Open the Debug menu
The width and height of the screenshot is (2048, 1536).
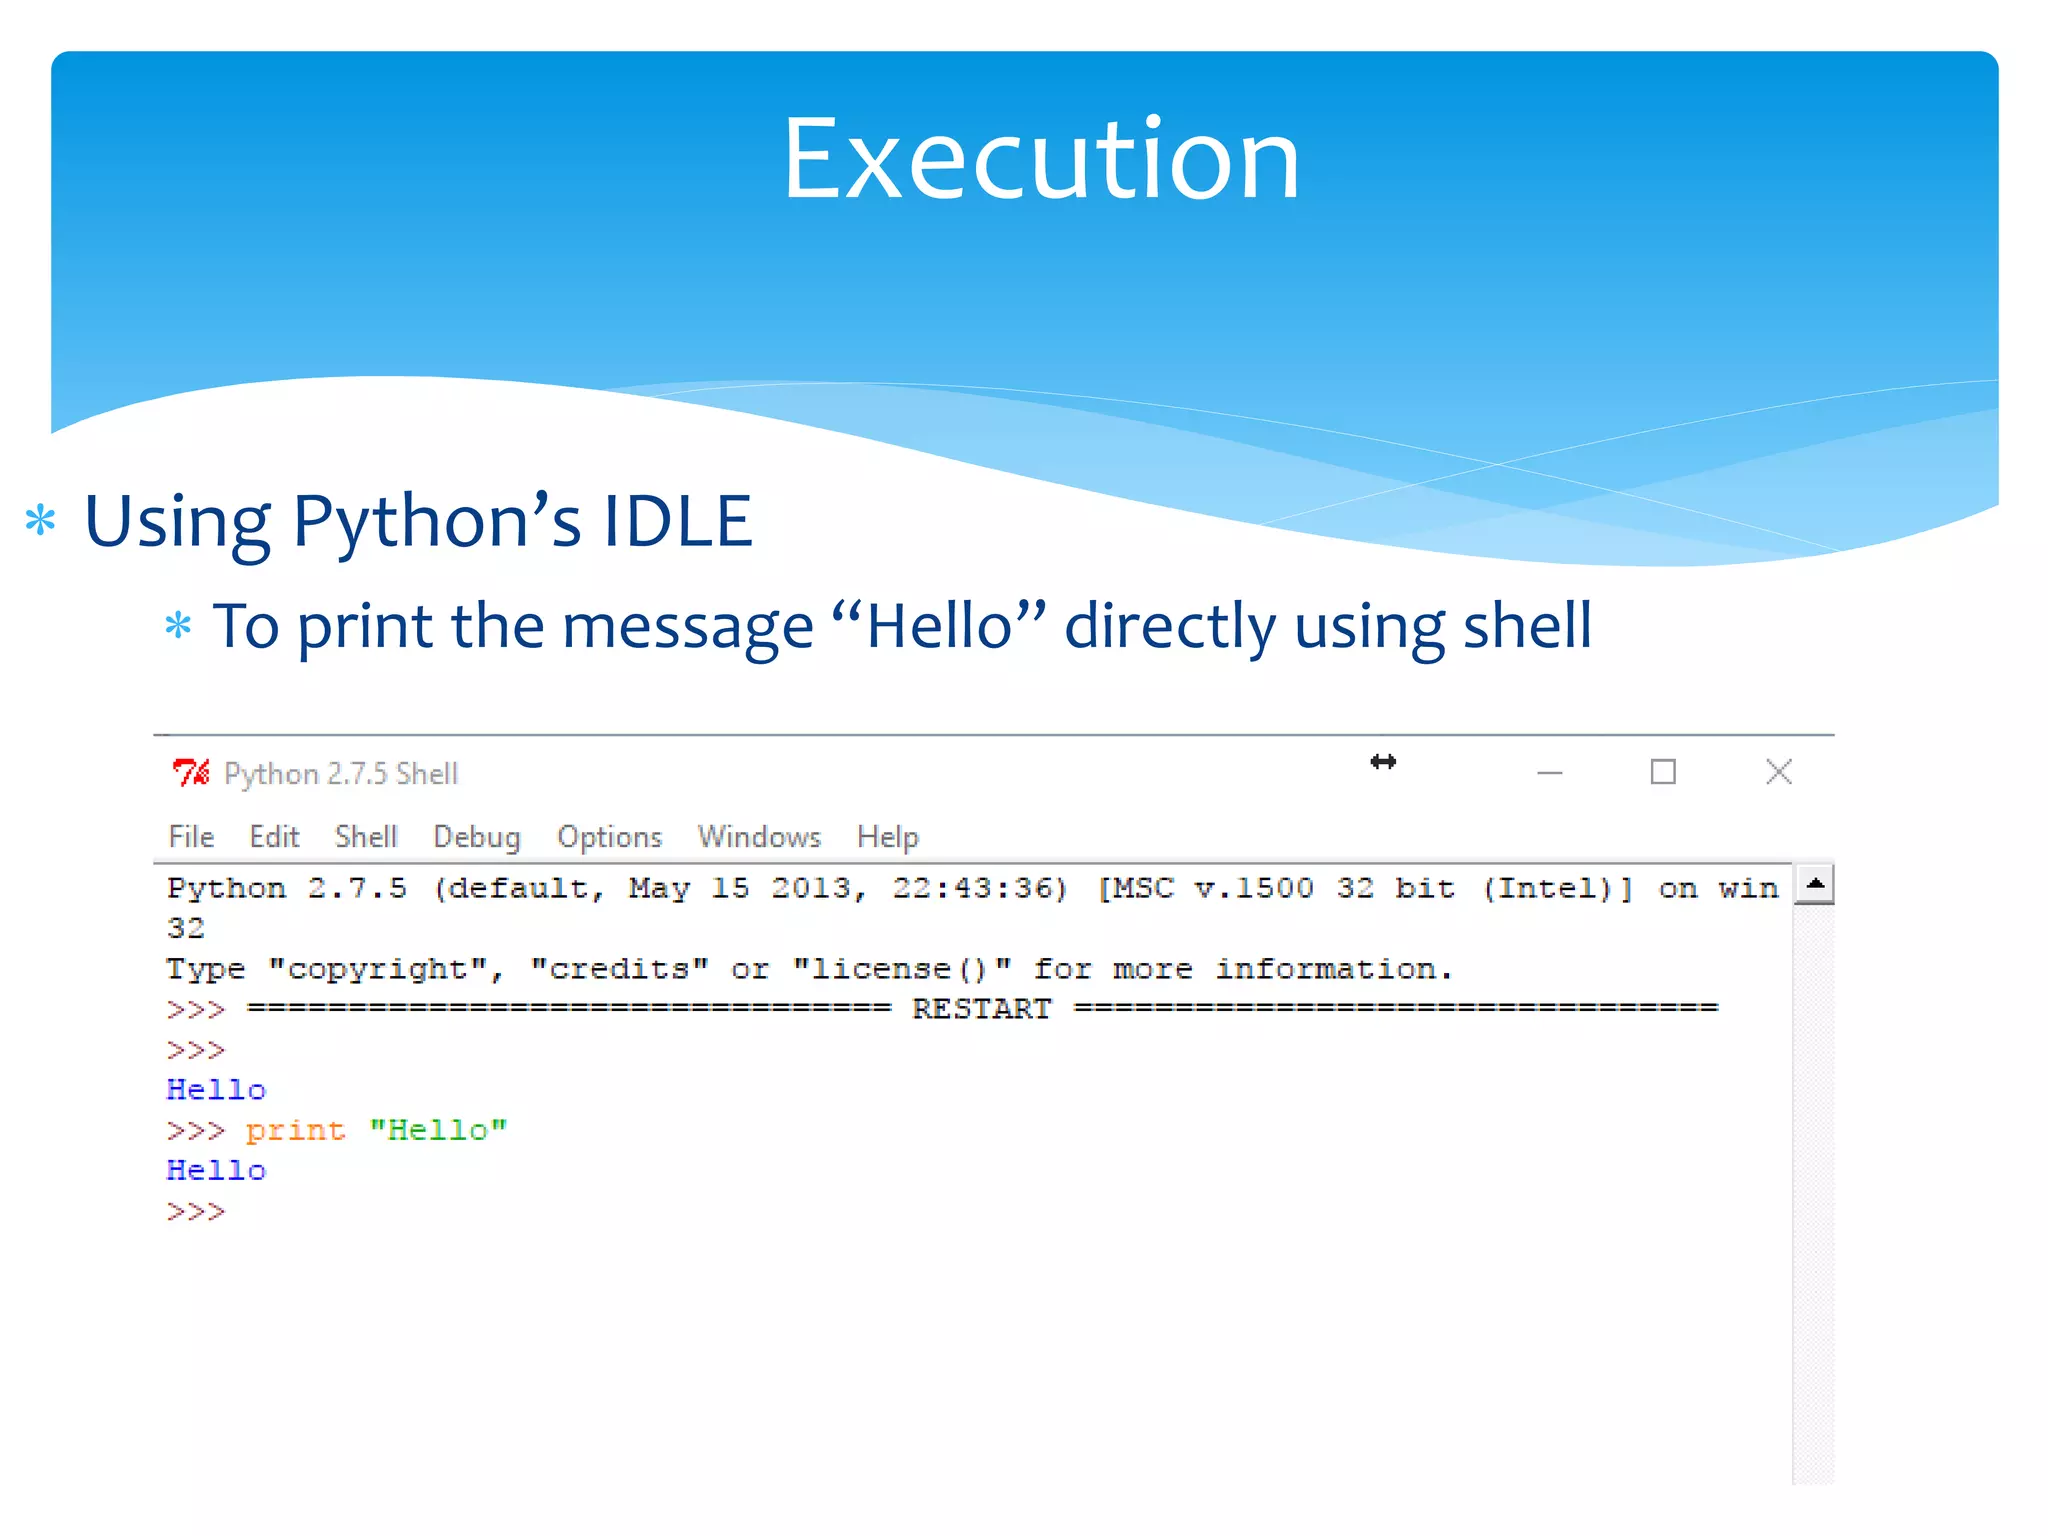477,837
